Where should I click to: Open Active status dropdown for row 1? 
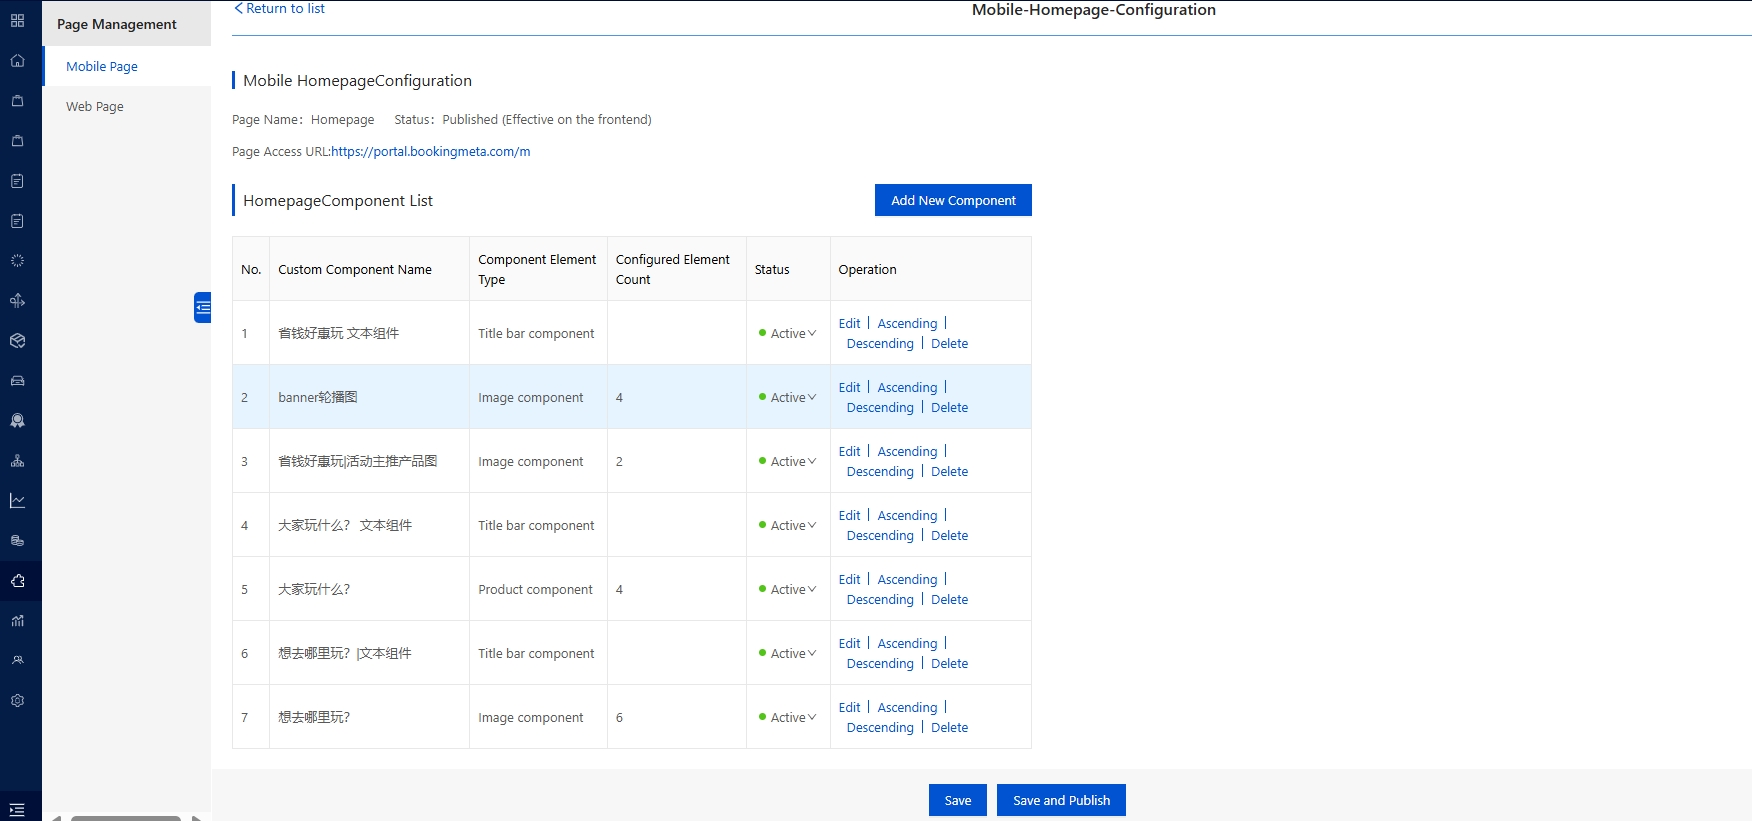[x=792, y=334]
